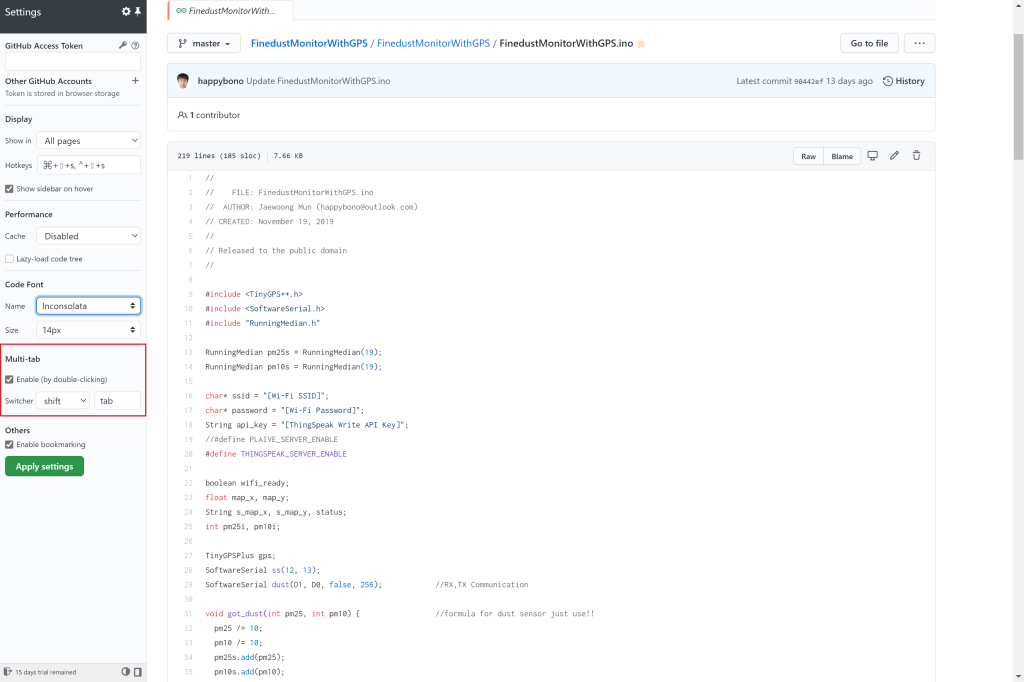Screen dimensions: 1024x682
Task: Open the 1 contributor link
Action: 209,115
